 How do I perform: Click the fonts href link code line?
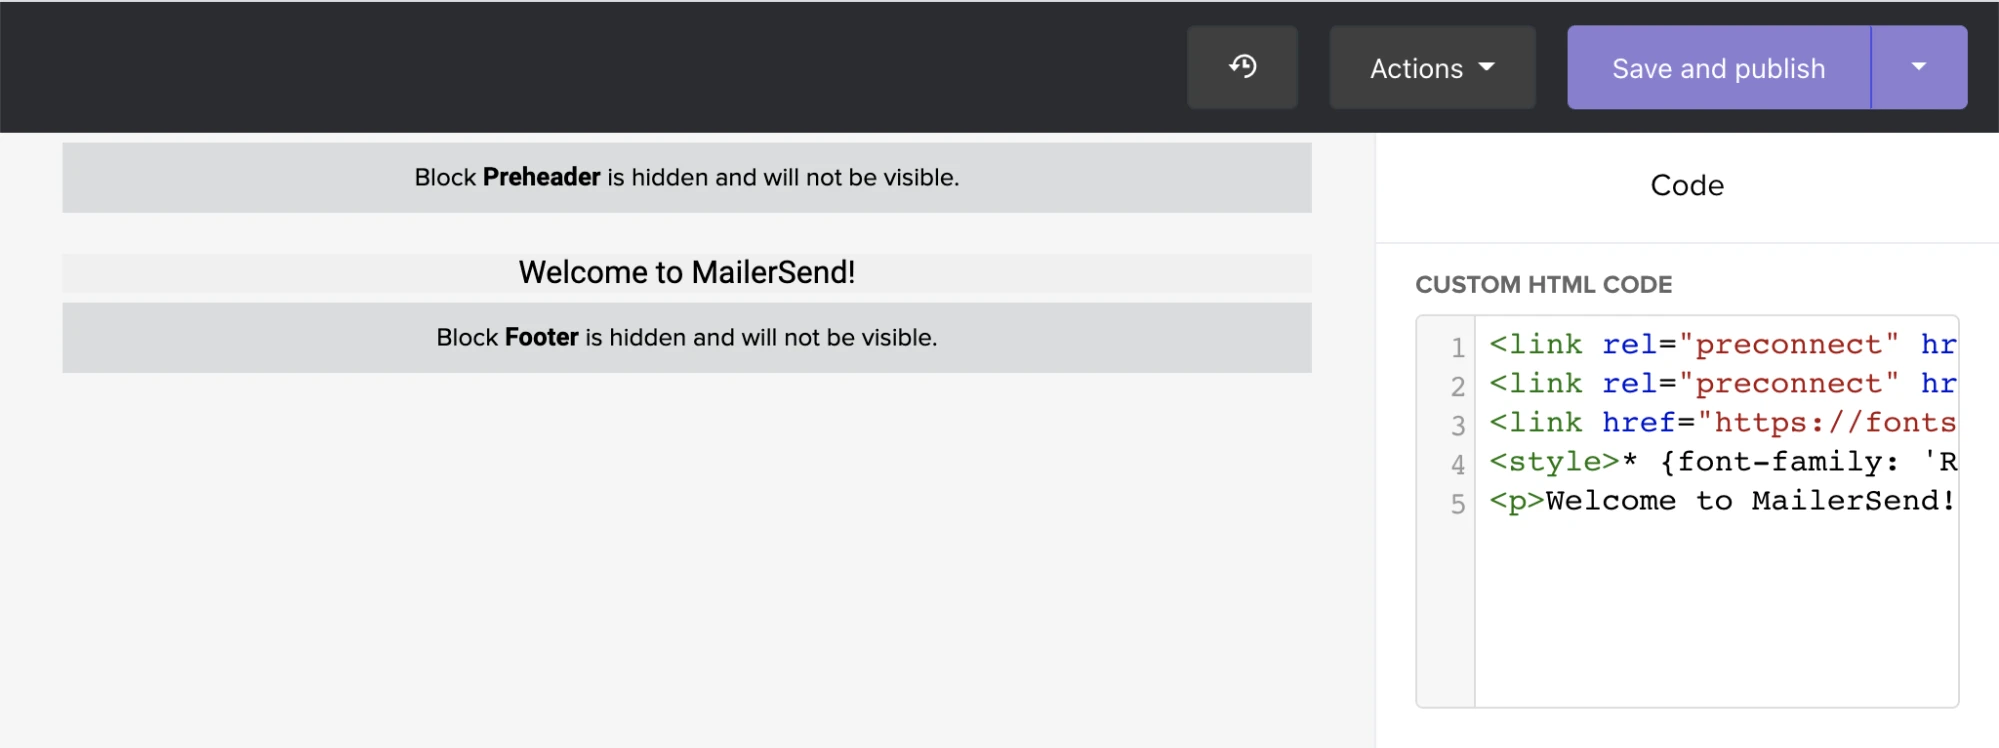coord(1720,423)
